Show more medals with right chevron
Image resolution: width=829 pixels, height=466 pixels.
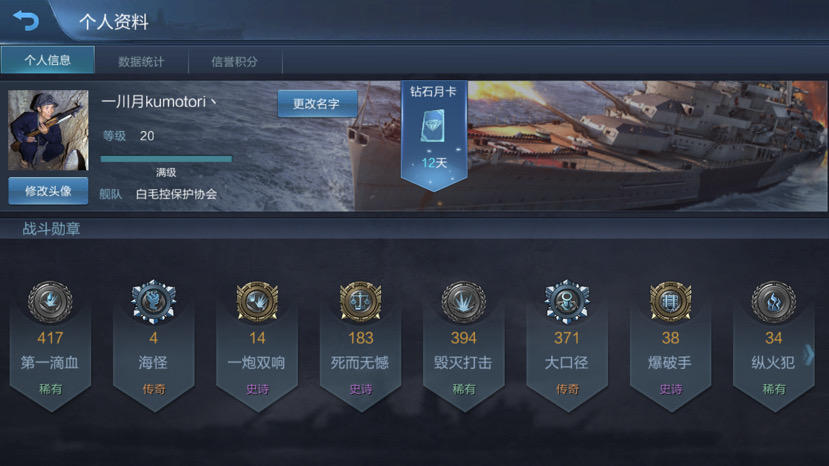[809, 354]
